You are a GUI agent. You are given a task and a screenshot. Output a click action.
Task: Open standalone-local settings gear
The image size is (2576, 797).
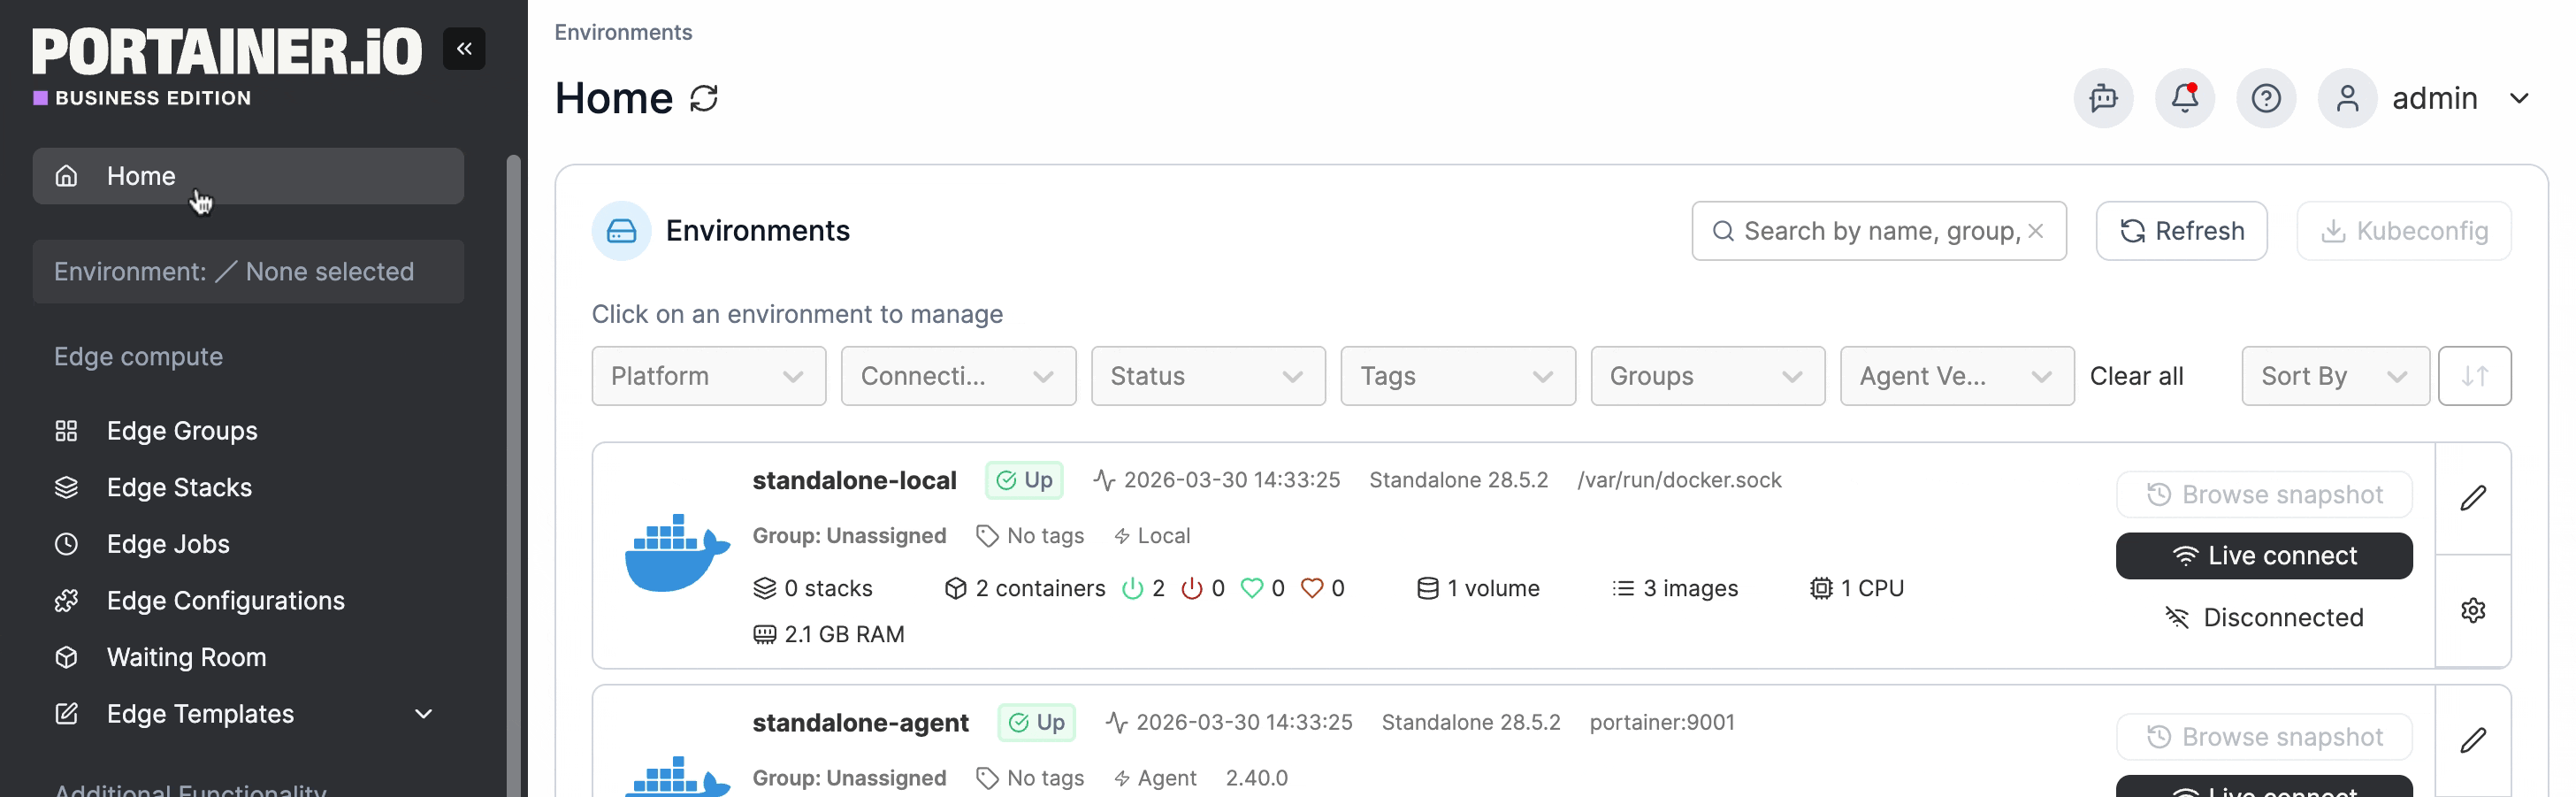point(2473,611)
